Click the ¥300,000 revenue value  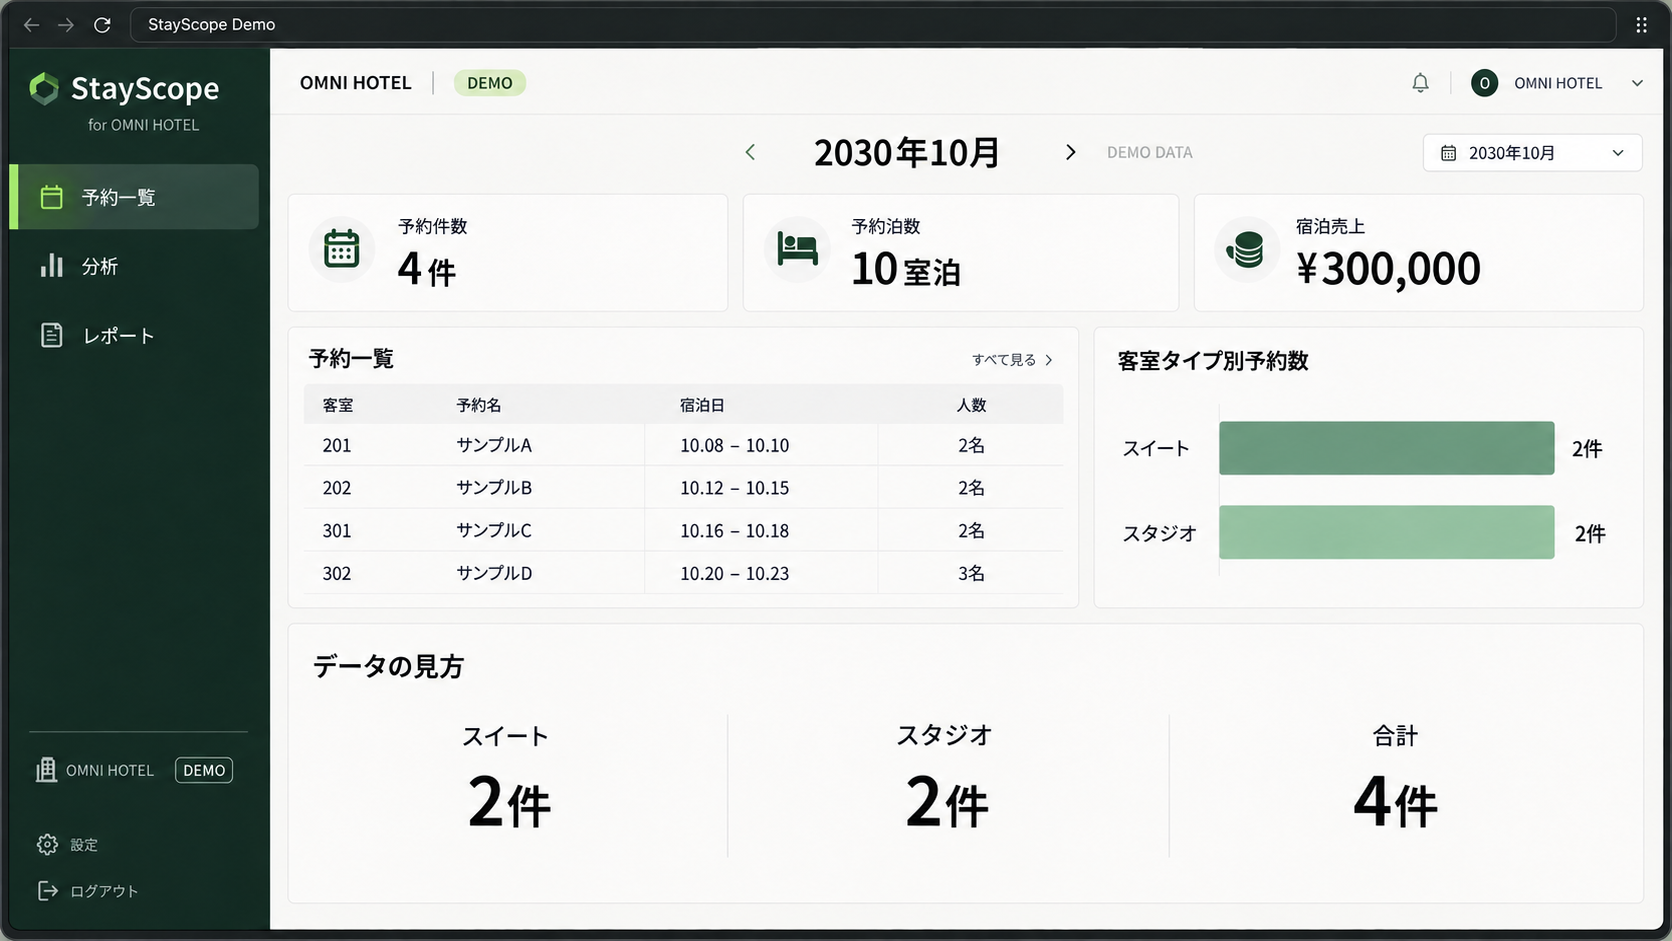pyautogui.click(x=1388, y=268)
